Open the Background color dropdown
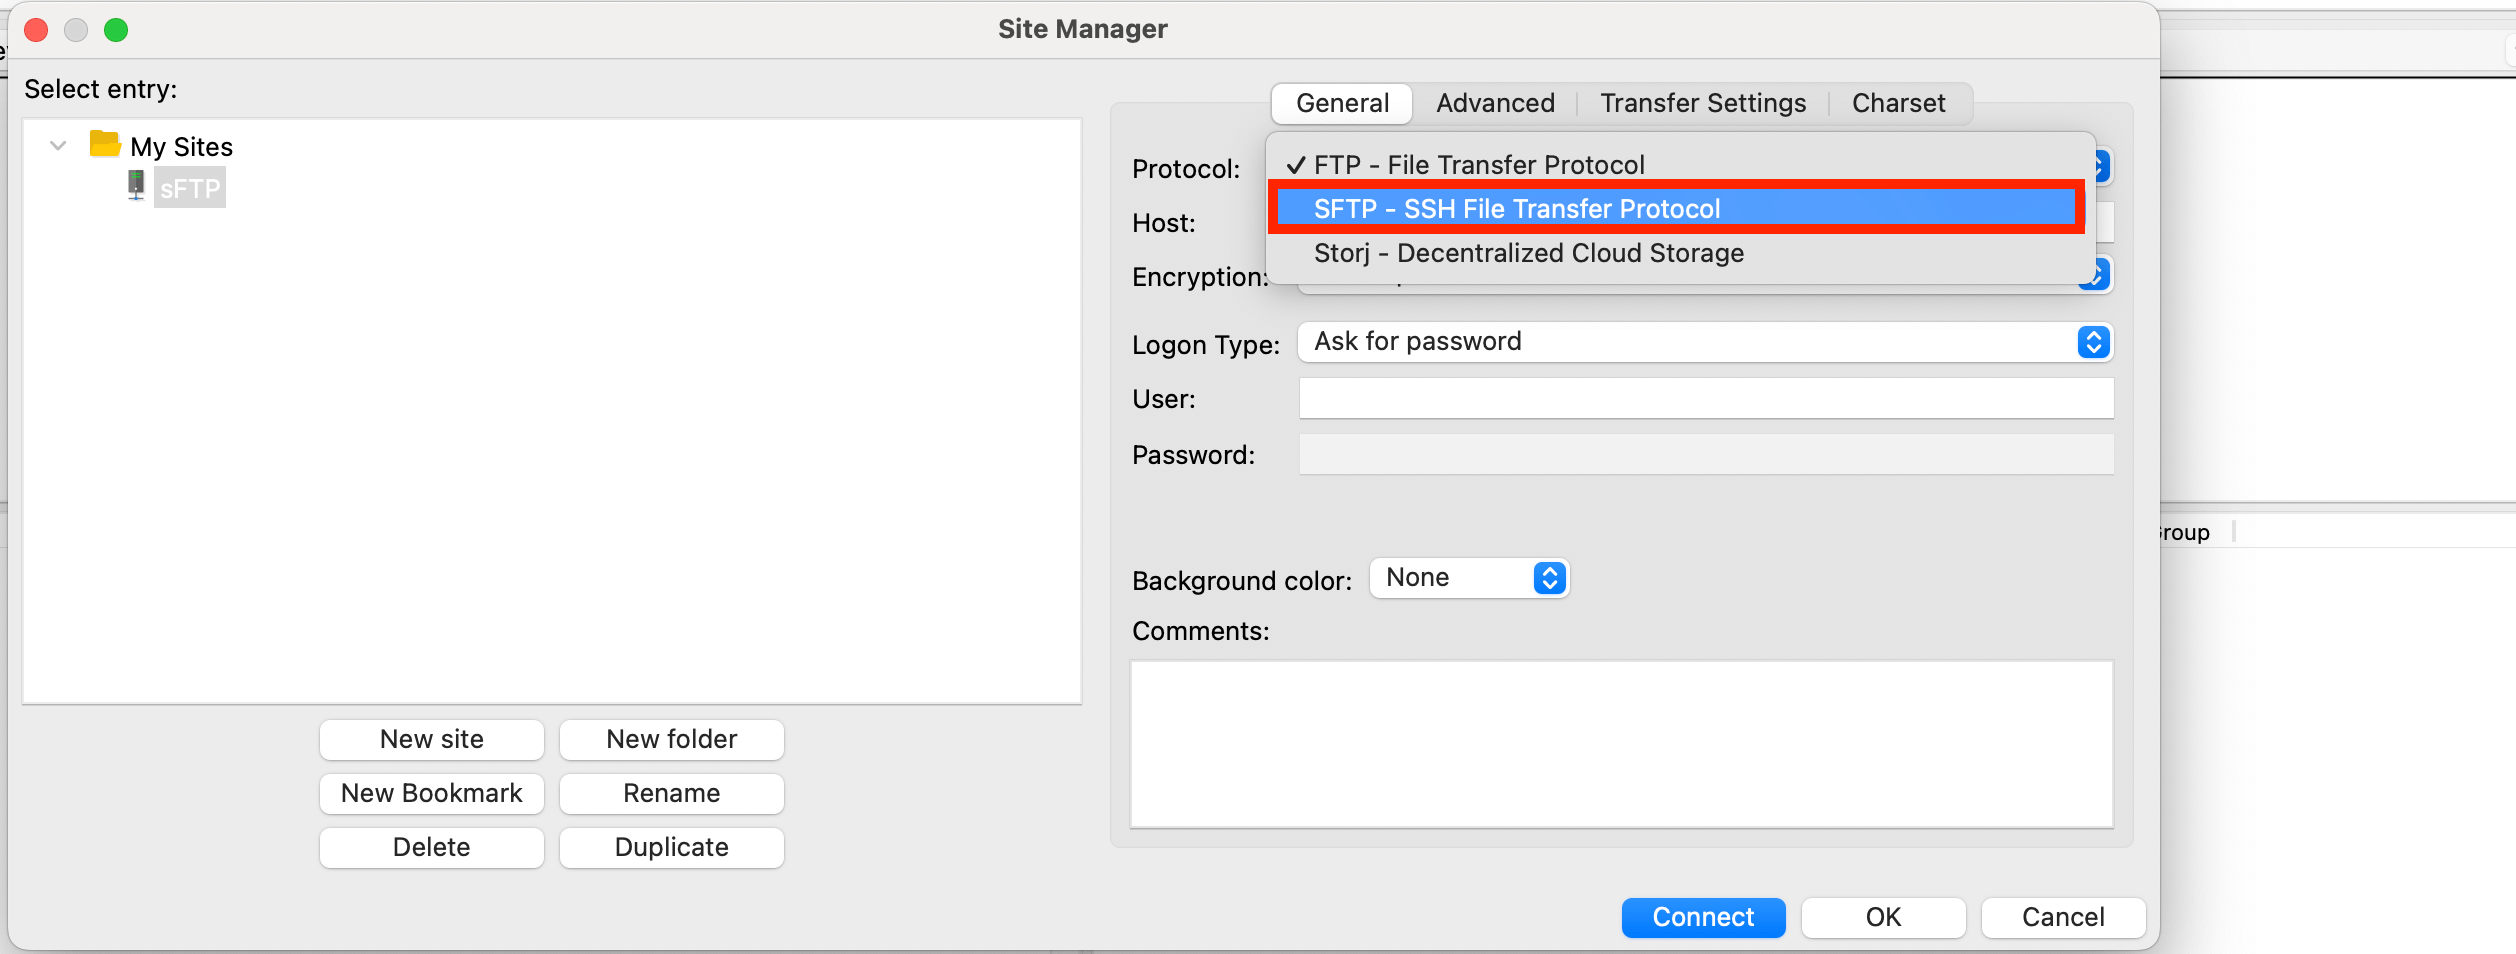 click(1469, 578)
